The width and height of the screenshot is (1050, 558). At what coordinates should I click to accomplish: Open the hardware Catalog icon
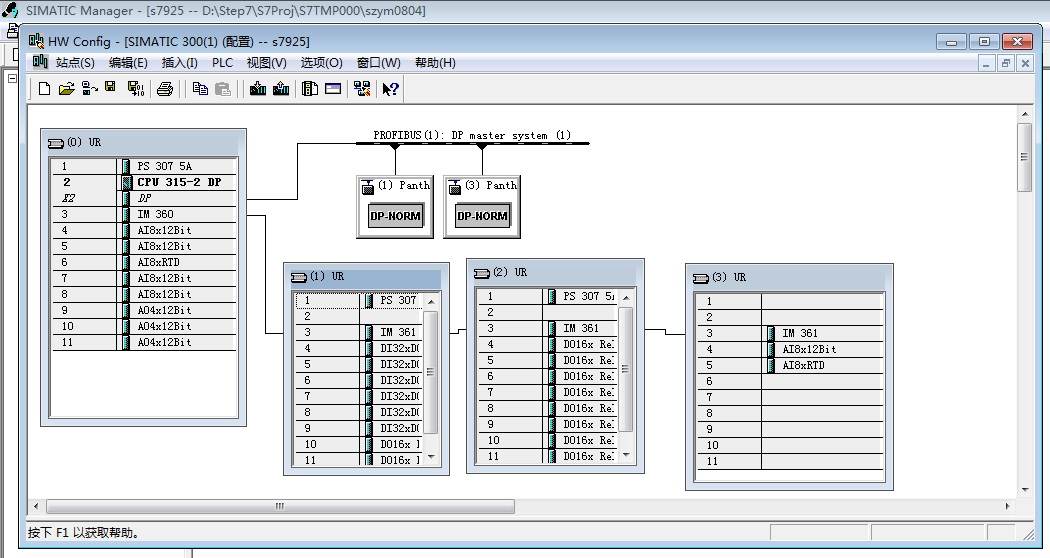[x=309, y=88]
